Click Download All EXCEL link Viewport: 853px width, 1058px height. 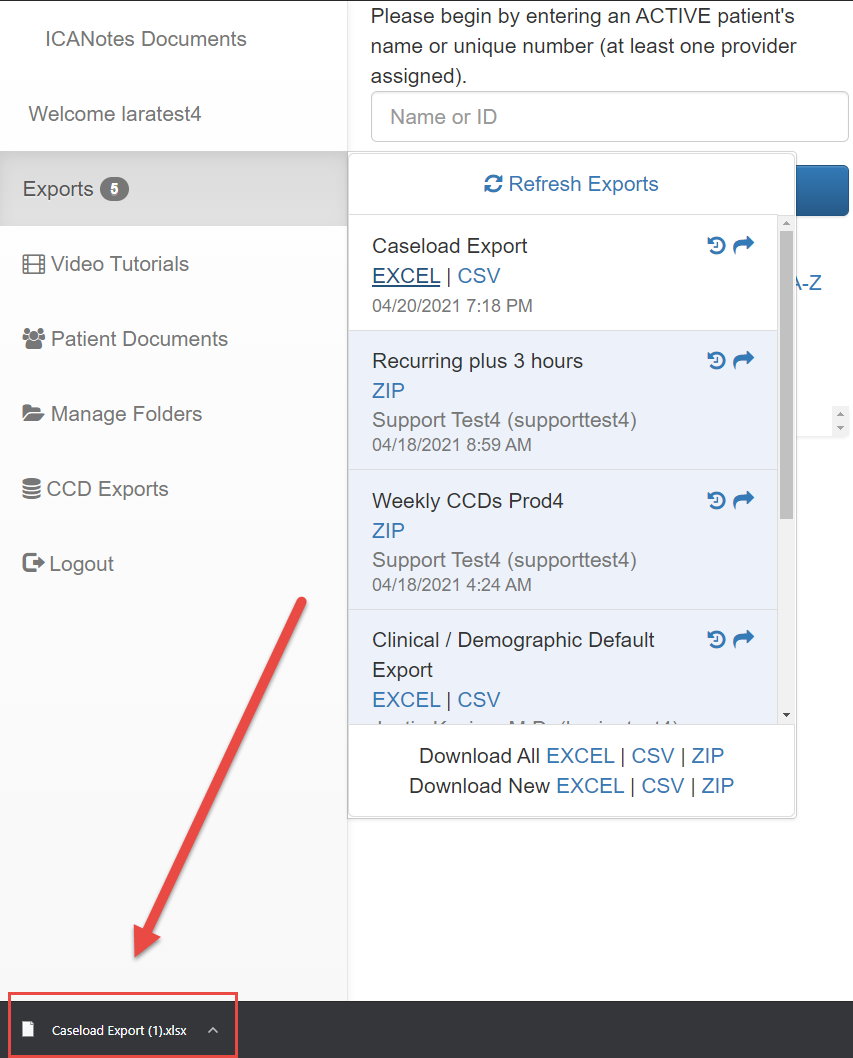pyautogui.click(x=580, y=756)
